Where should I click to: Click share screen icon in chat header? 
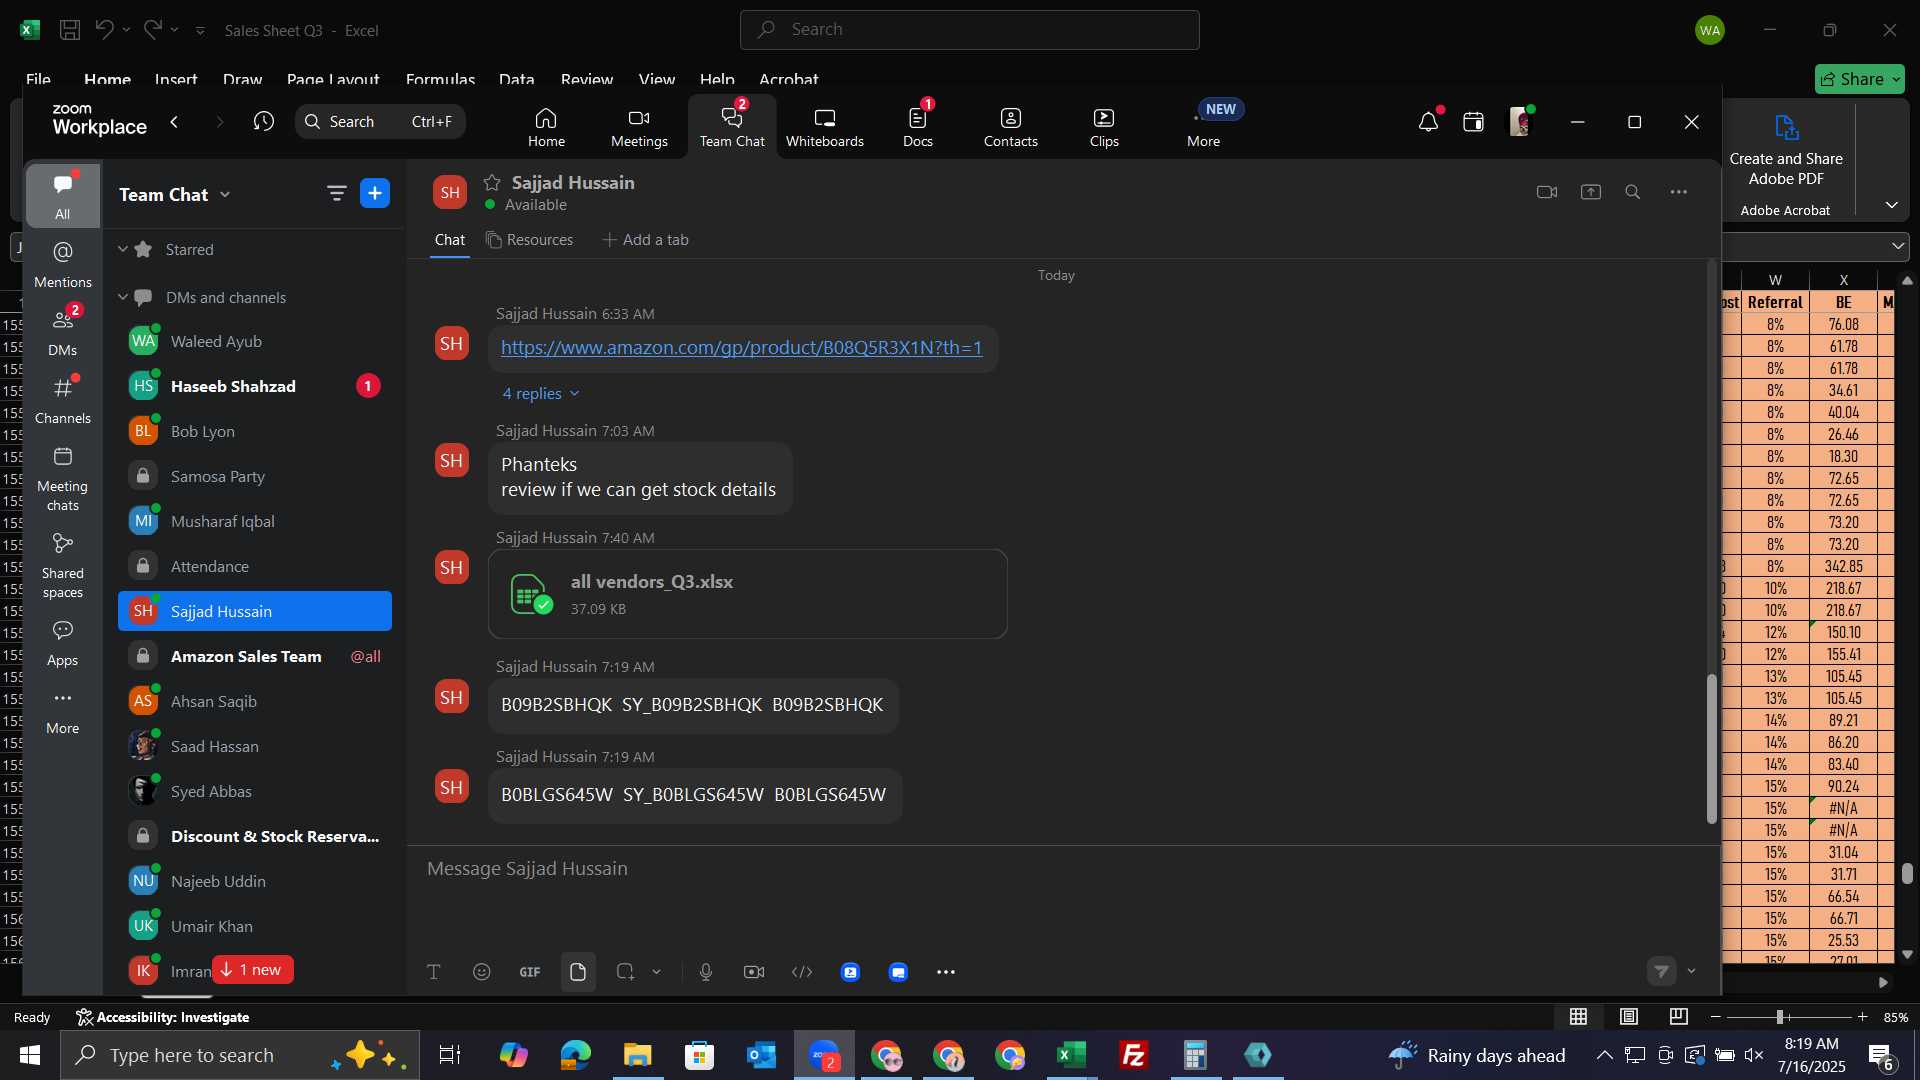[1591, 192]
